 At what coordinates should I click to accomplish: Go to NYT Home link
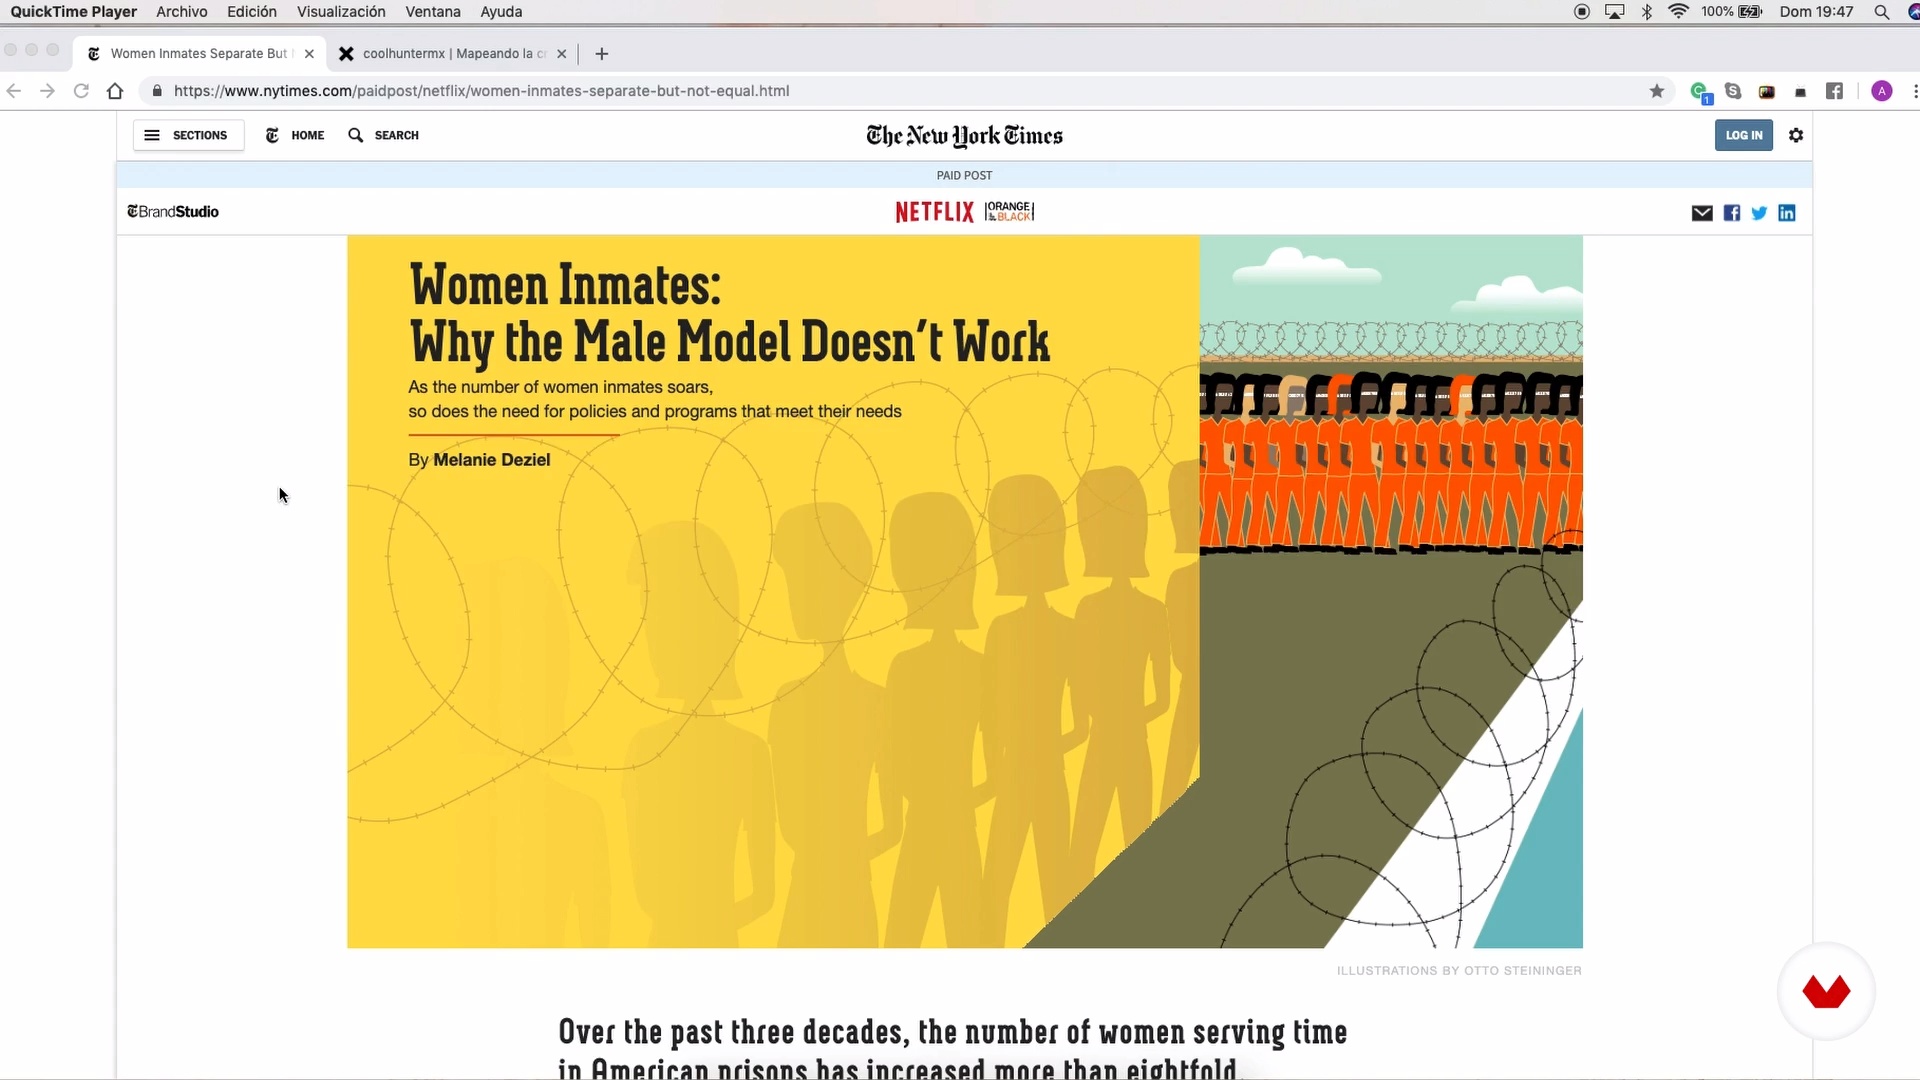[x=295, y=135]
